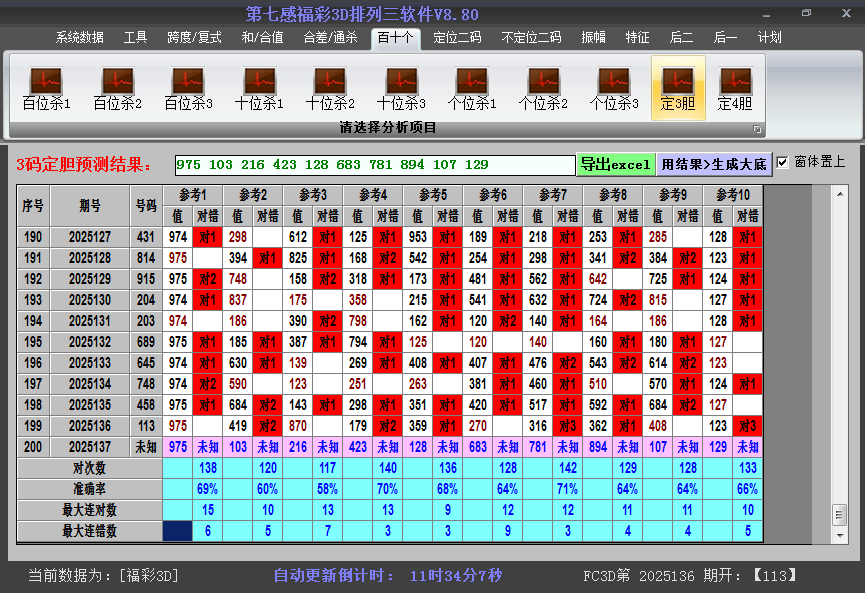Click the 参考5 column header
The width and height of the screenshot is (865, 593).
(433, 195)
